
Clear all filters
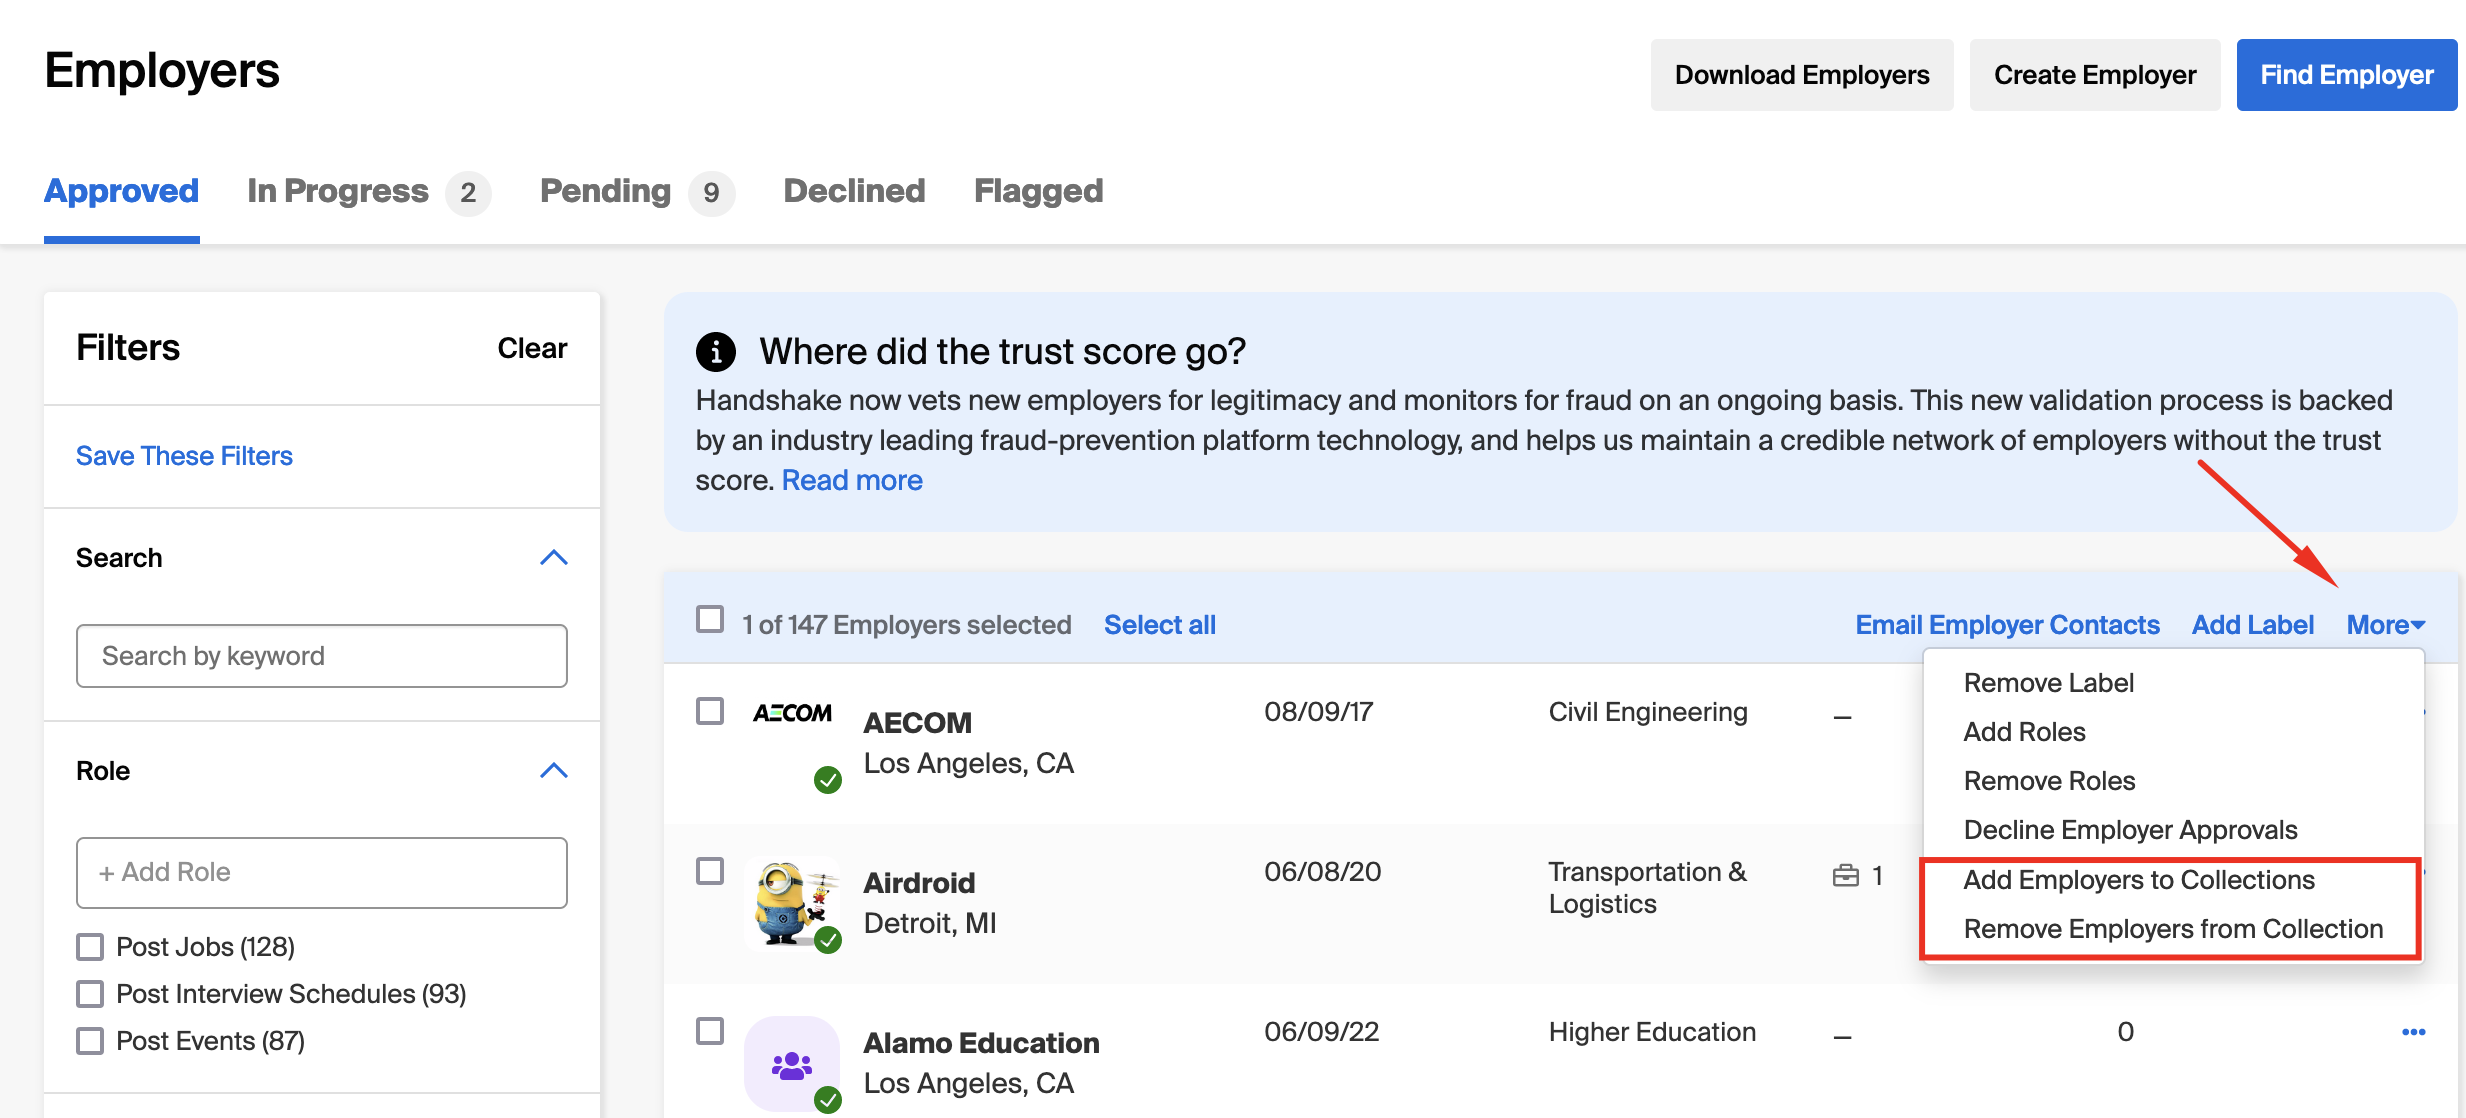(532, 348)
